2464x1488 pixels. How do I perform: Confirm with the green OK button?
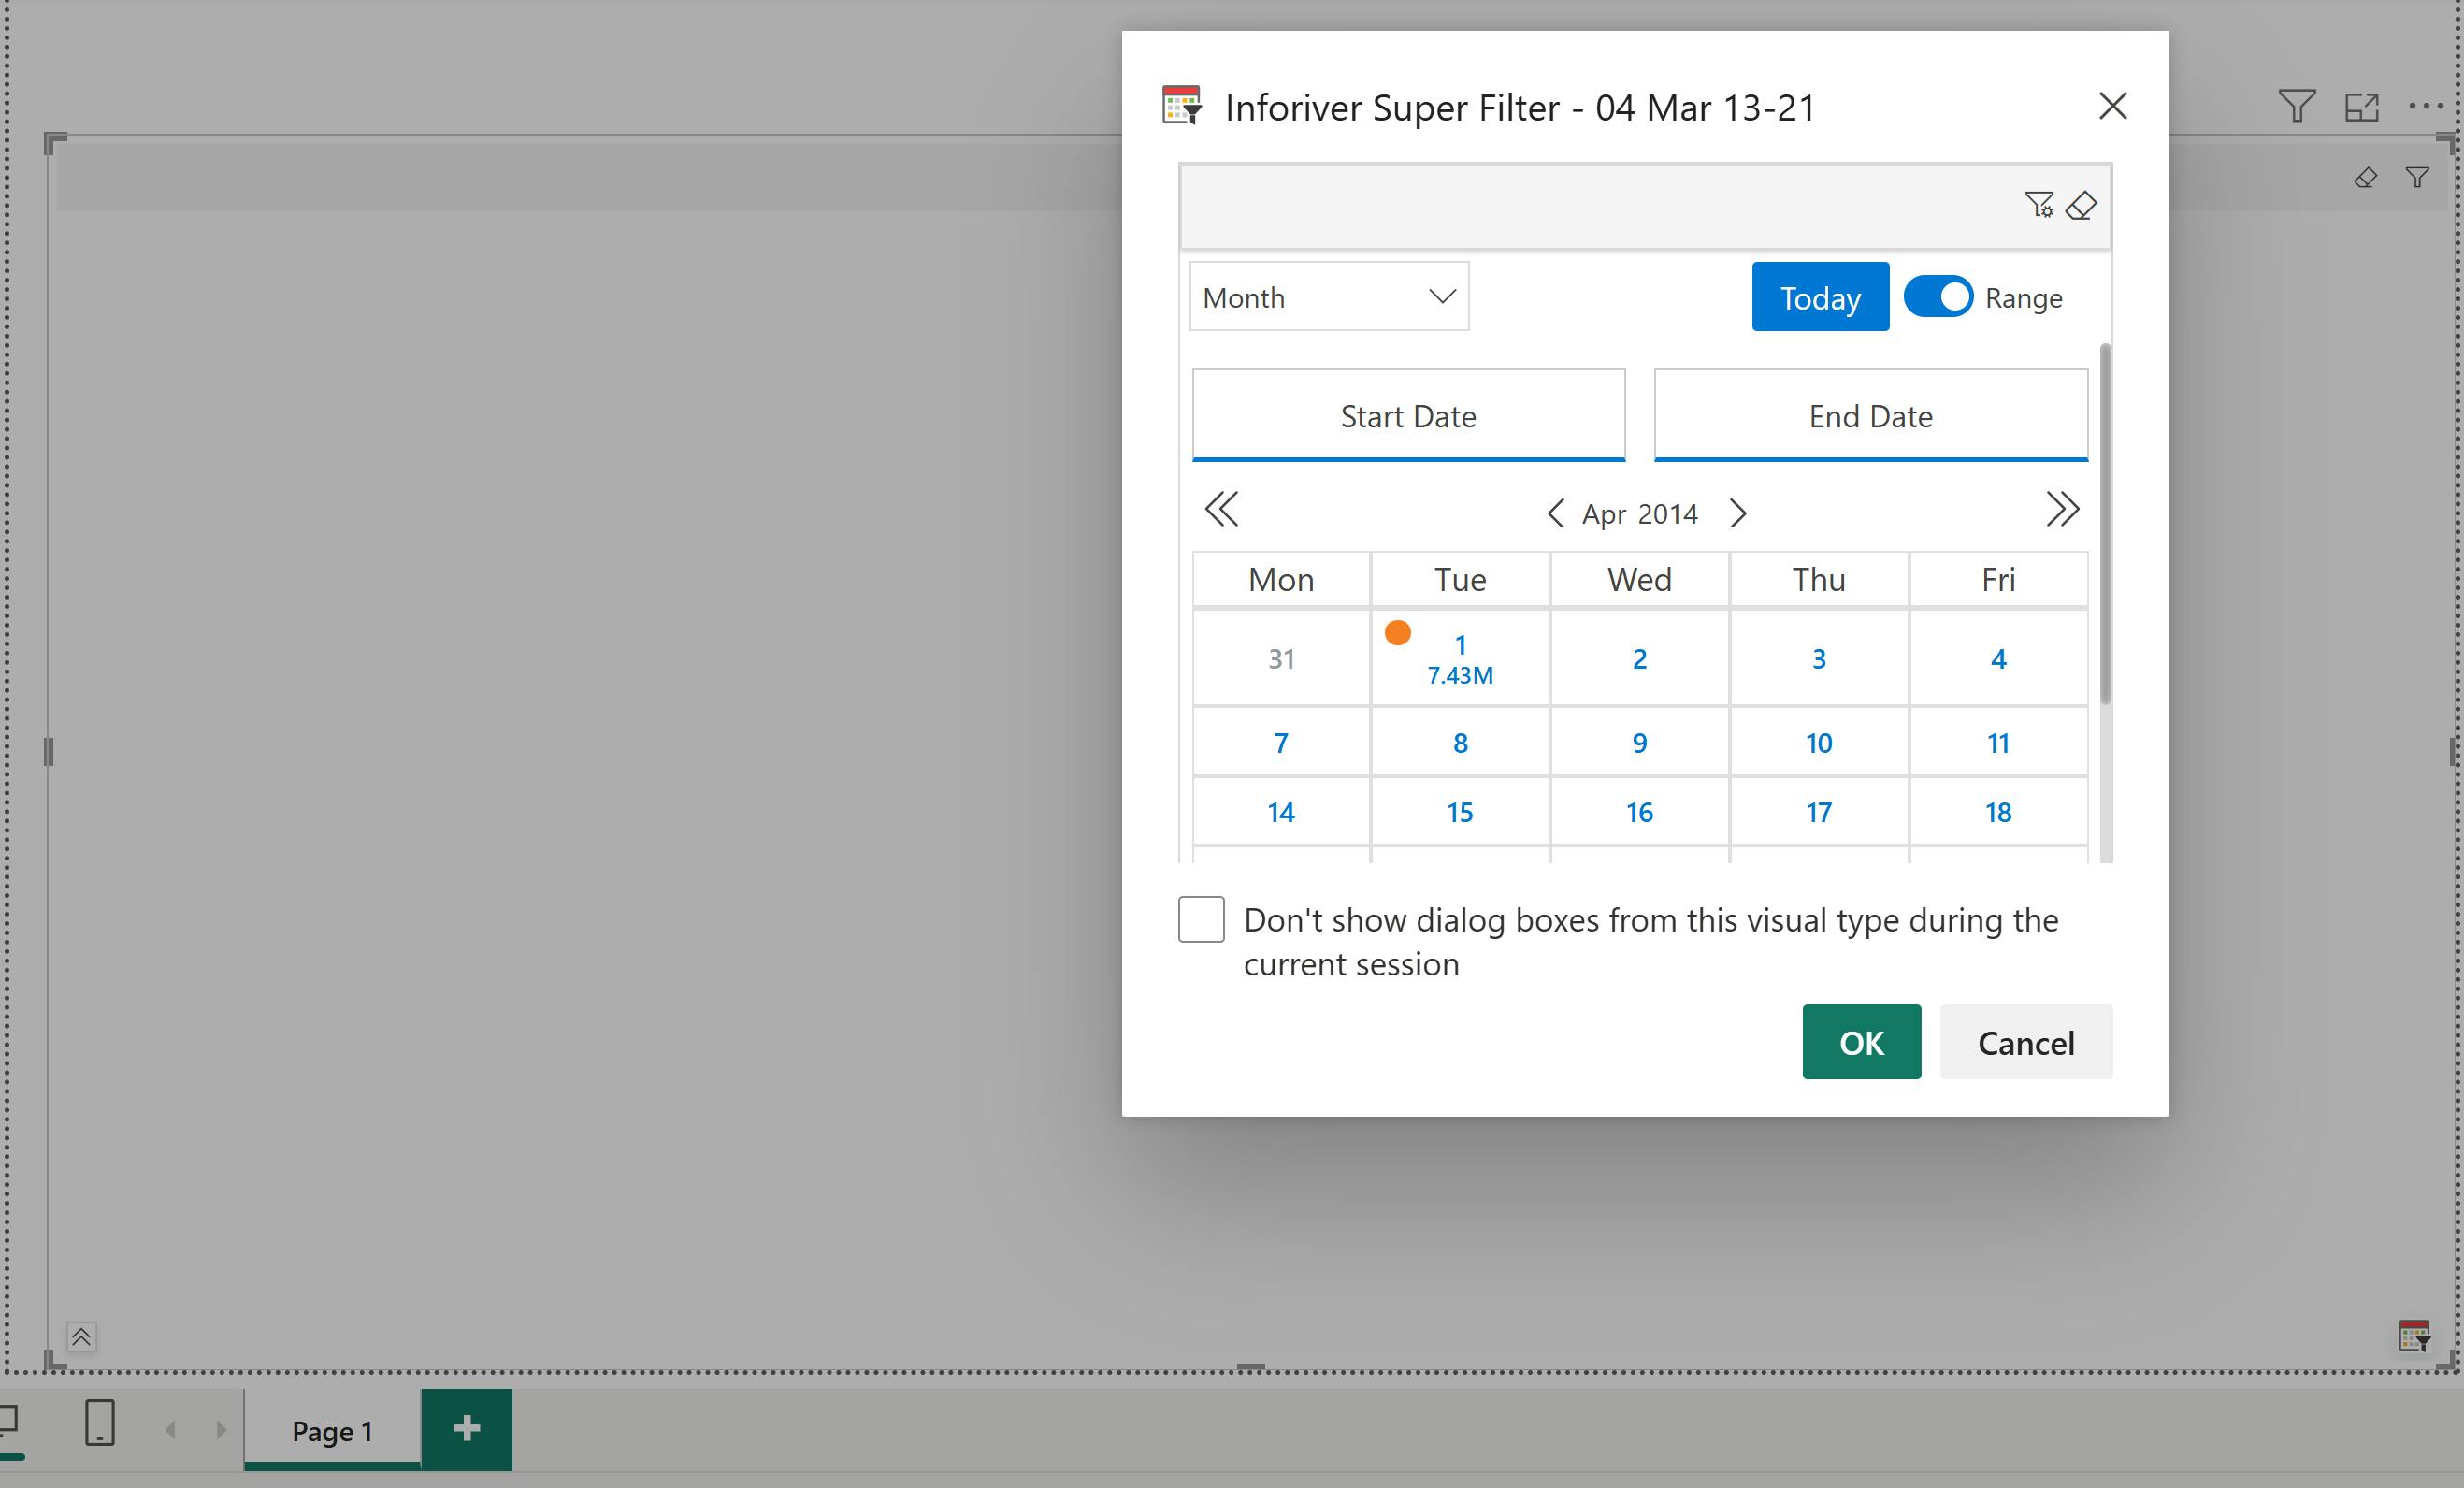[1861, 1042]
